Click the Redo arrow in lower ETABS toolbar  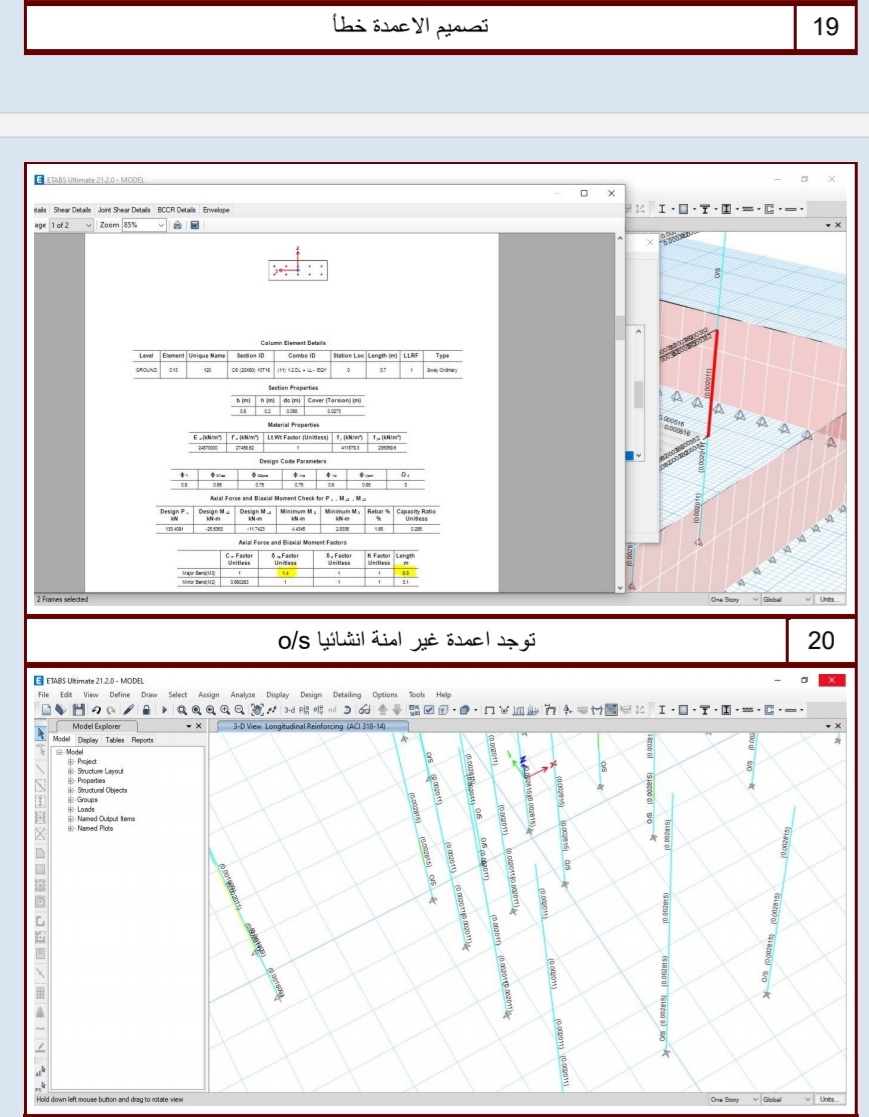coord(111,710)
